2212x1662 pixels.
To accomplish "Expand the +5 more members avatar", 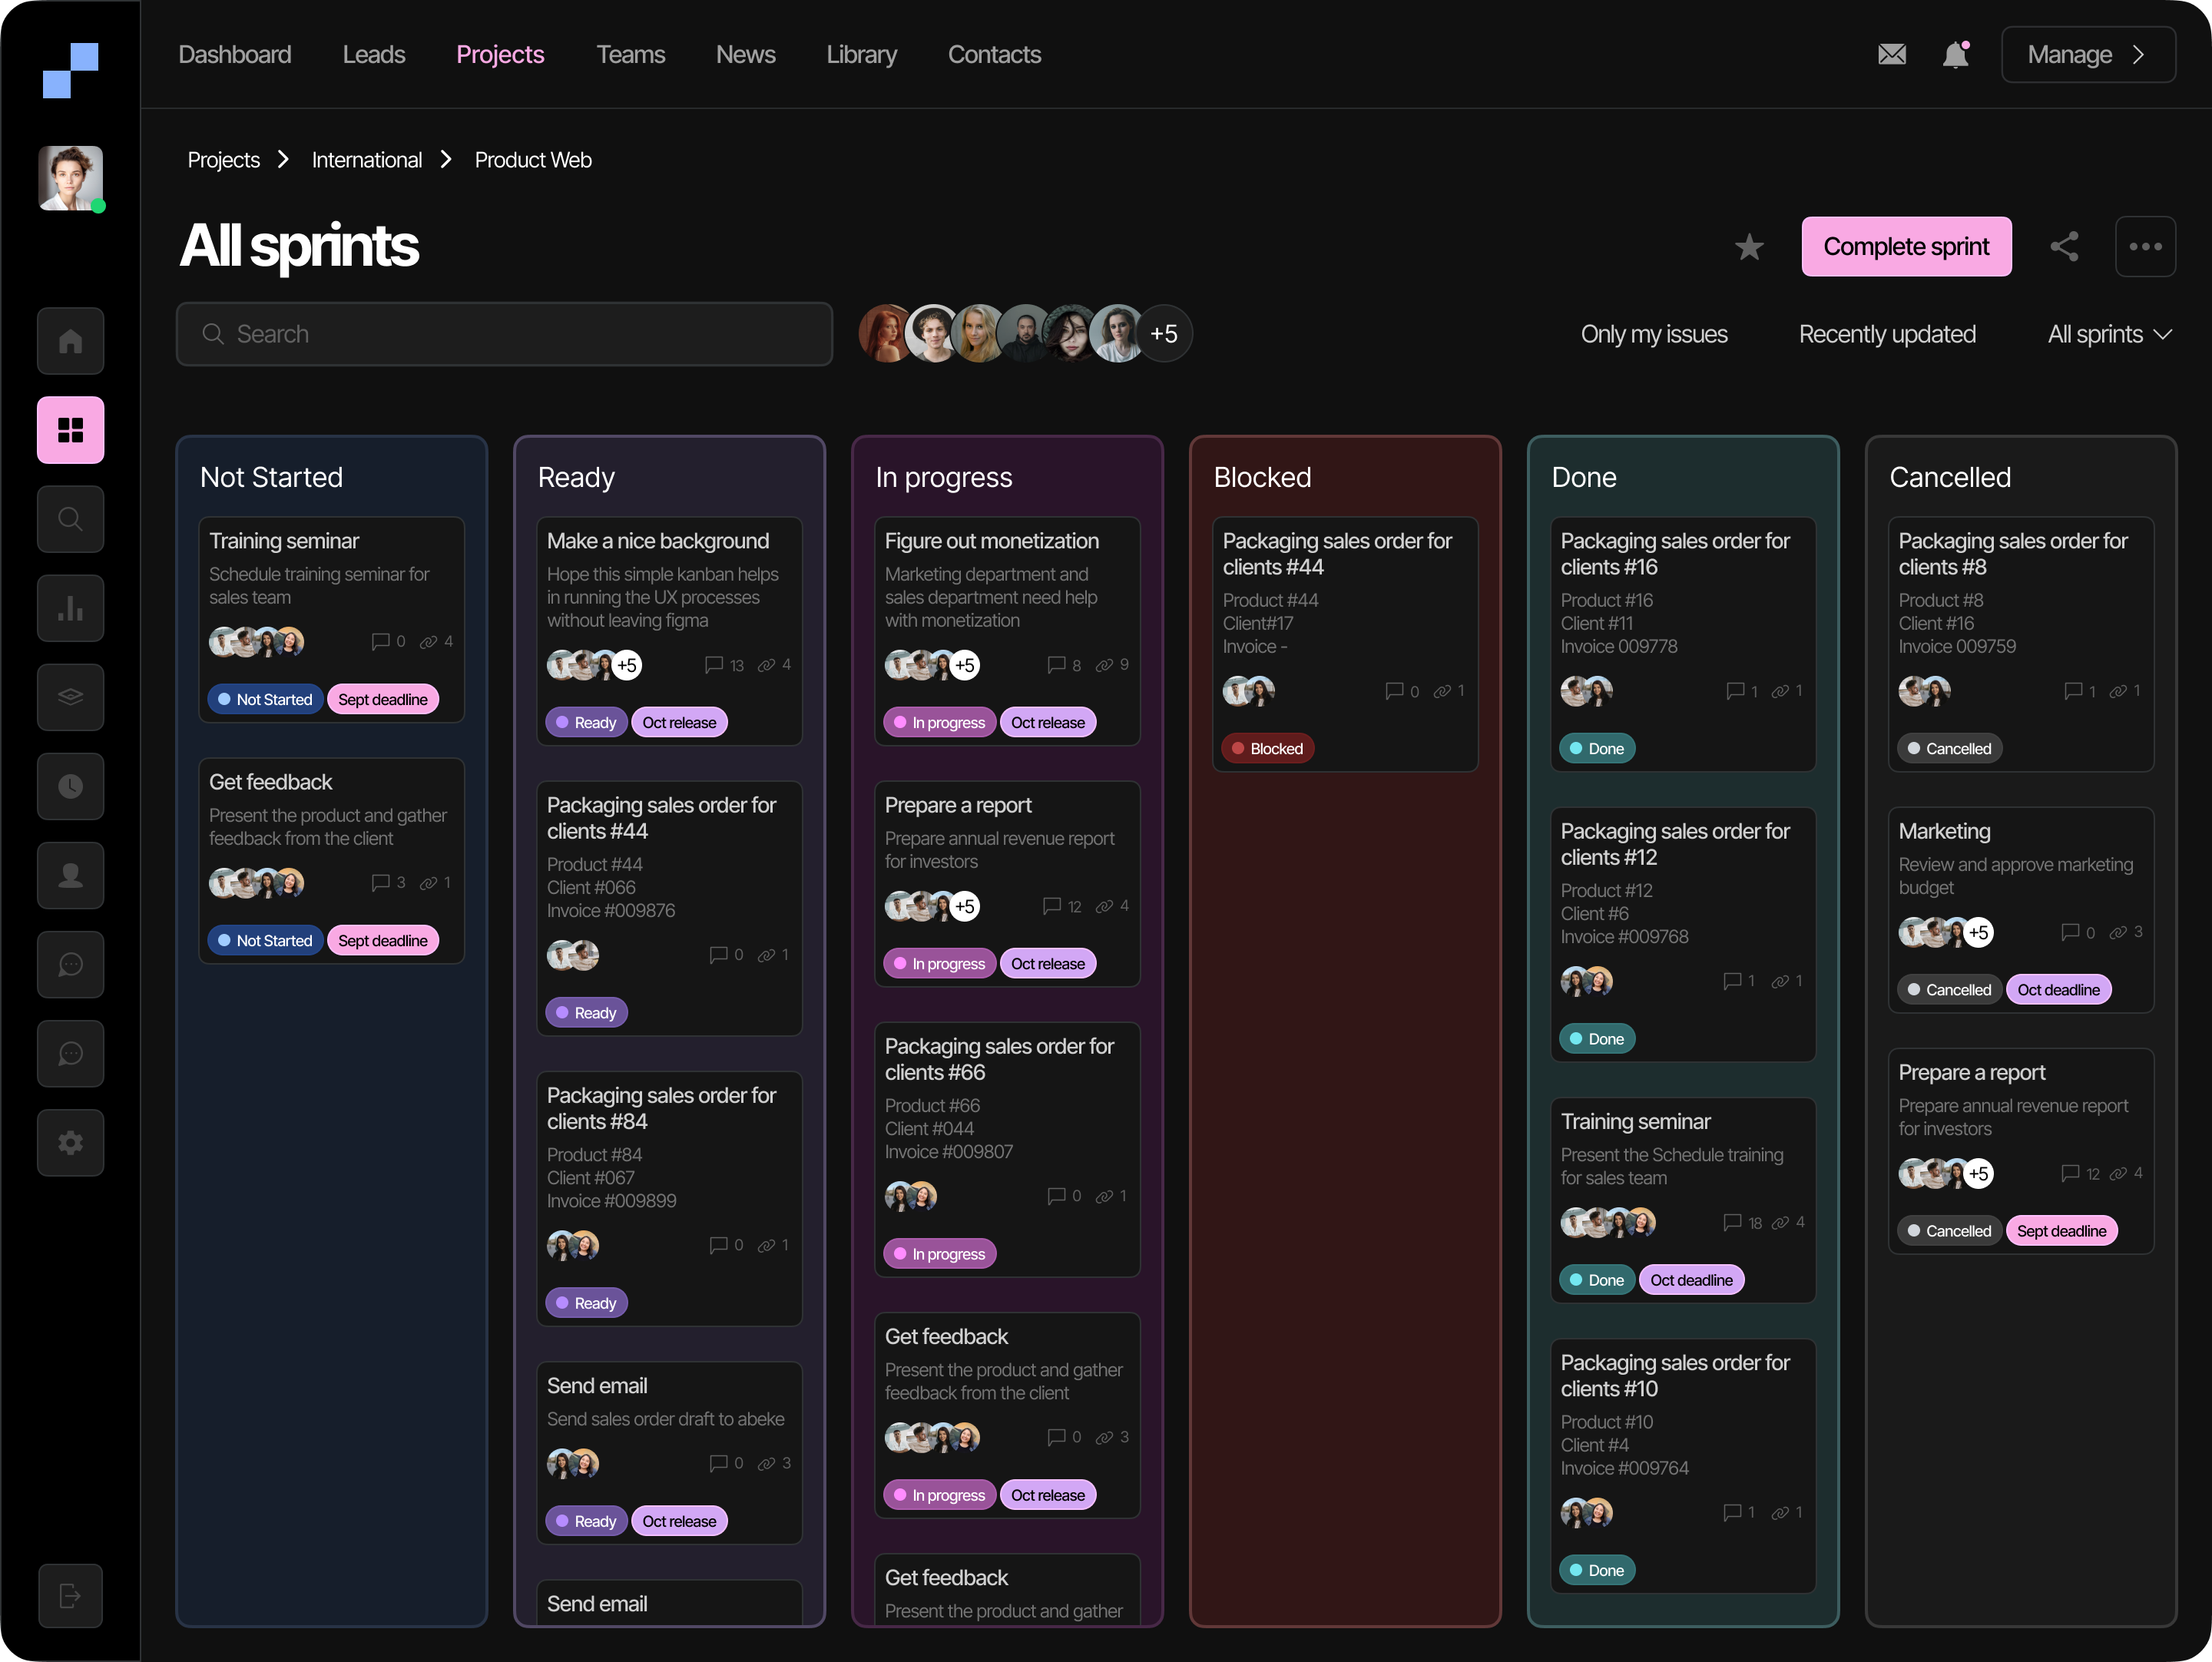I will click(x=1163, y=334).
